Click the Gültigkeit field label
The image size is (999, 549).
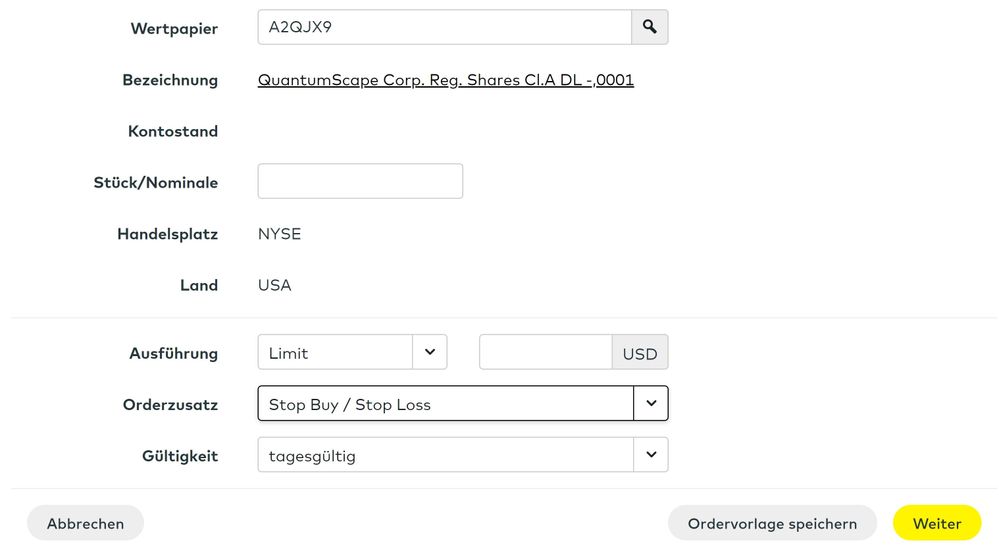[180, 455]
